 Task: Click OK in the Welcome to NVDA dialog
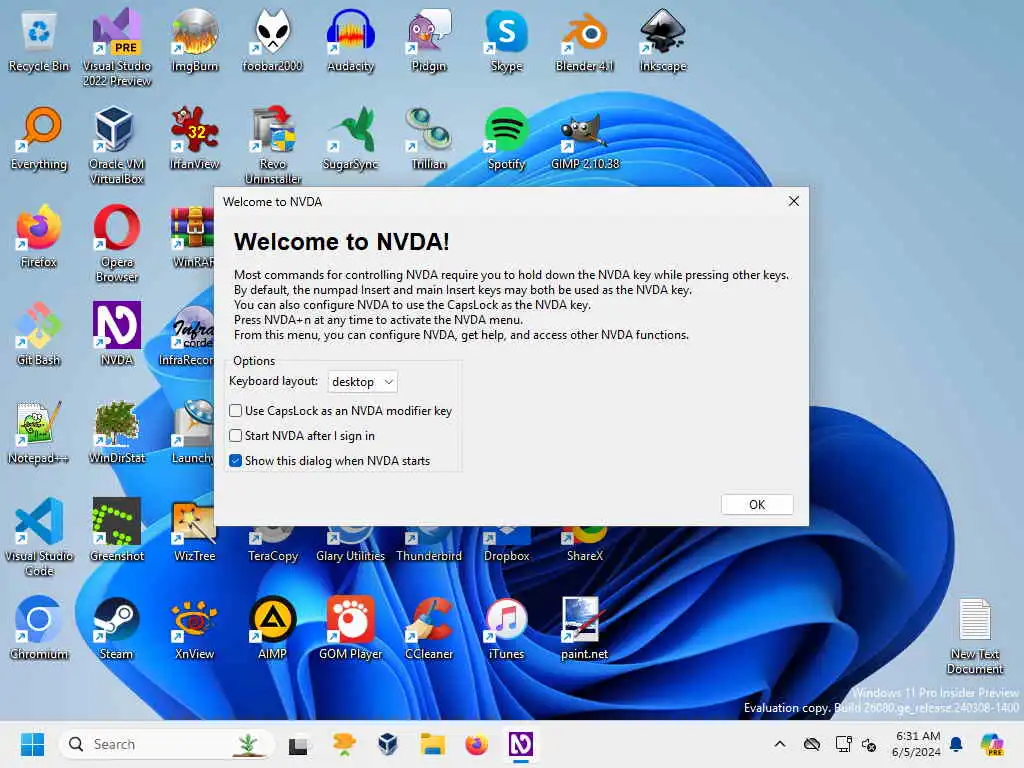pos(757,504)
